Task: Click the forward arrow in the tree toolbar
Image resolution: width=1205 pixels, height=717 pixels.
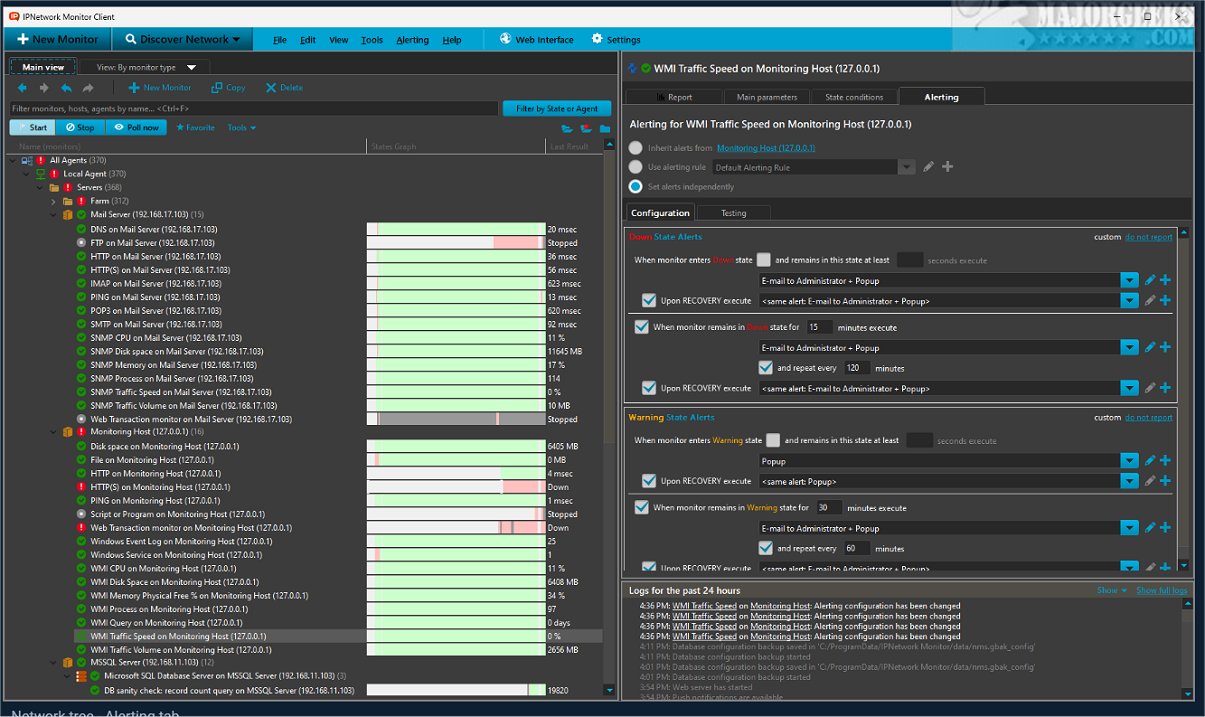Action: [44, 88]
